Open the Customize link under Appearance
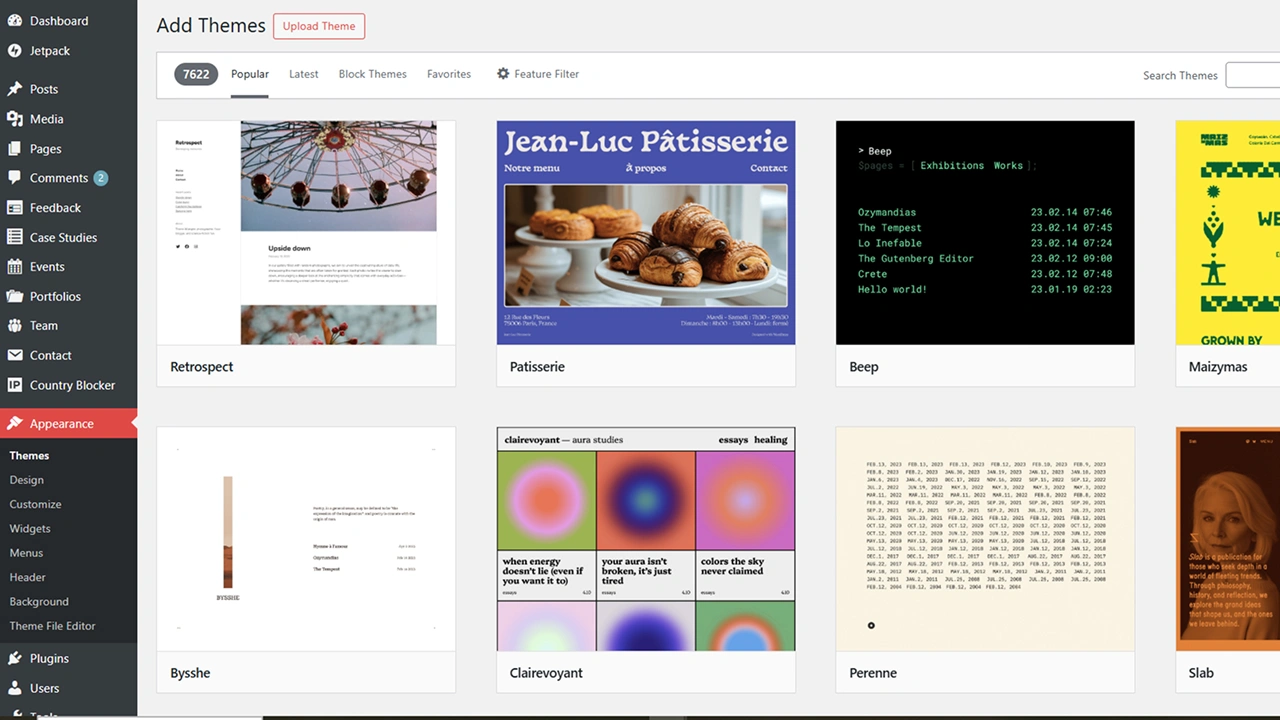This screenshot has width=1280, height=720. tap(35, 504)
